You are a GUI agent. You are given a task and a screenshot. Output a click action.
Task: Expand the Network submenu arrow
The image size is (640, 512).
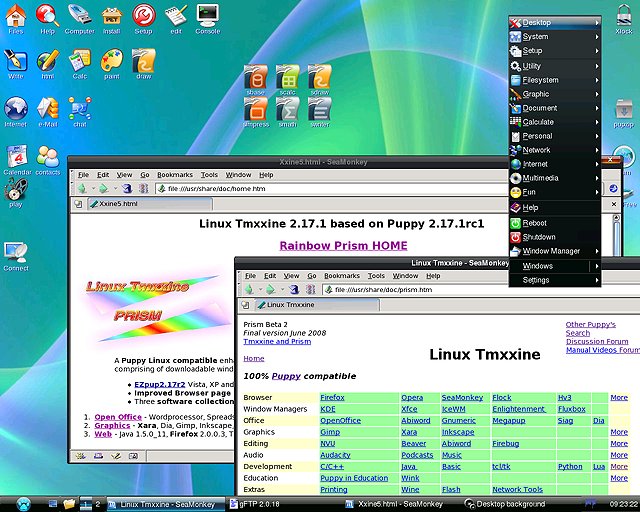597,150
